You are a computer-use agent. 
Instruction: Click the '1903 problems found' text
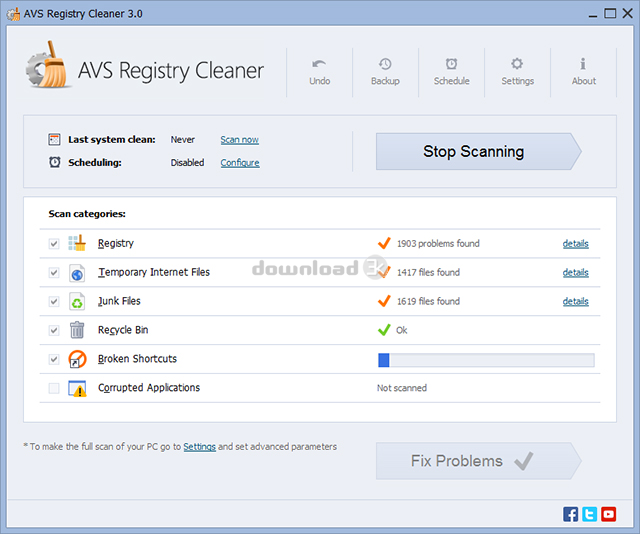pos(438,243)
